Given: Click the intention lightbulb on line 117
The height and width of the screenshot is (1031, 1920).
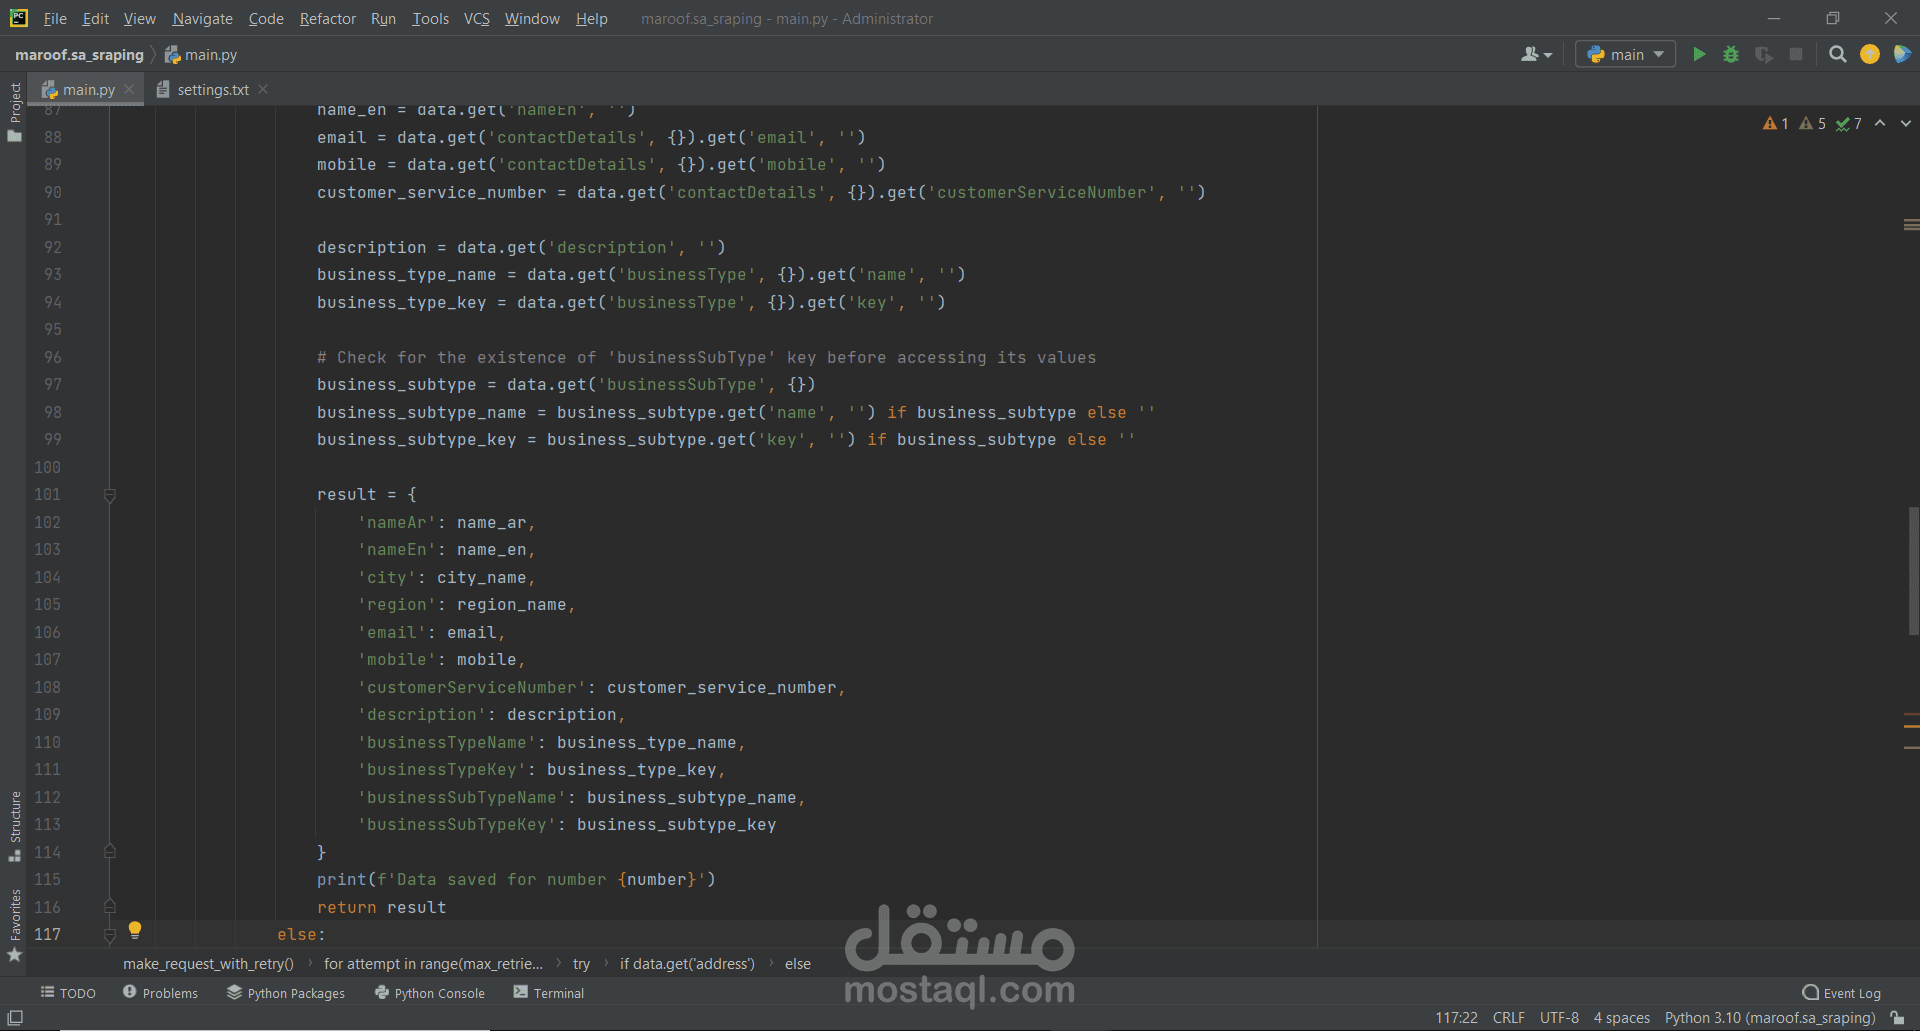Looking at the screenshot, I should [x=135, y=930].
